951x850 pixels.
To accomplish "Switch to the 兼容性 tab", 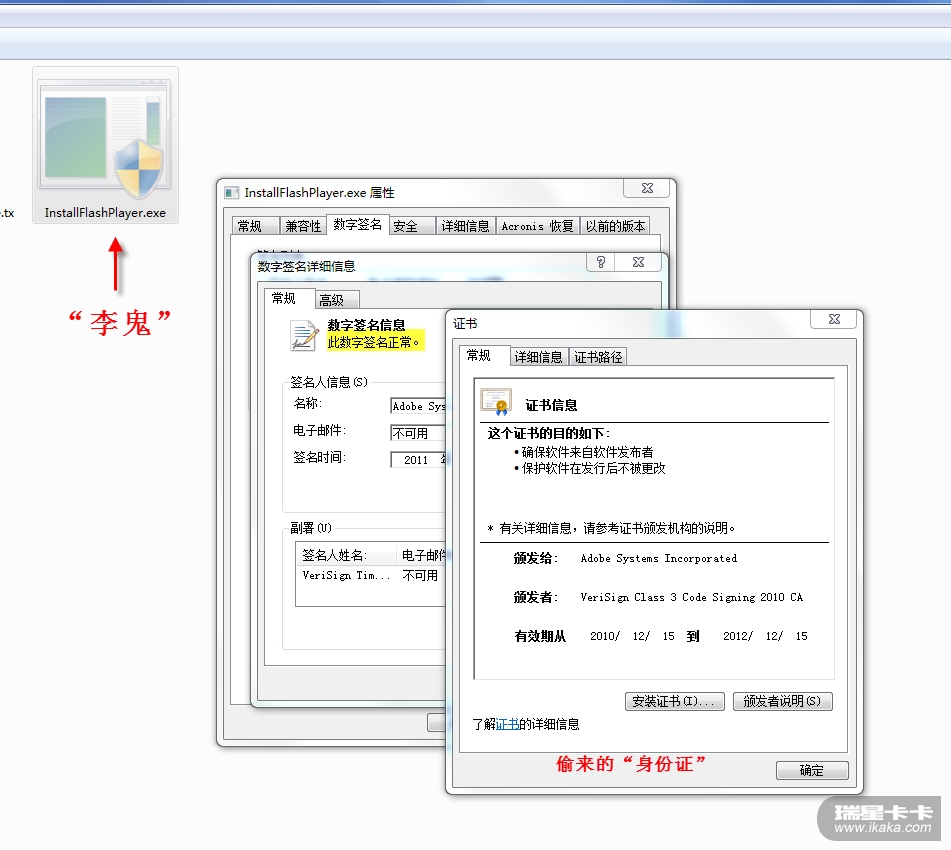I will point(303,226).
